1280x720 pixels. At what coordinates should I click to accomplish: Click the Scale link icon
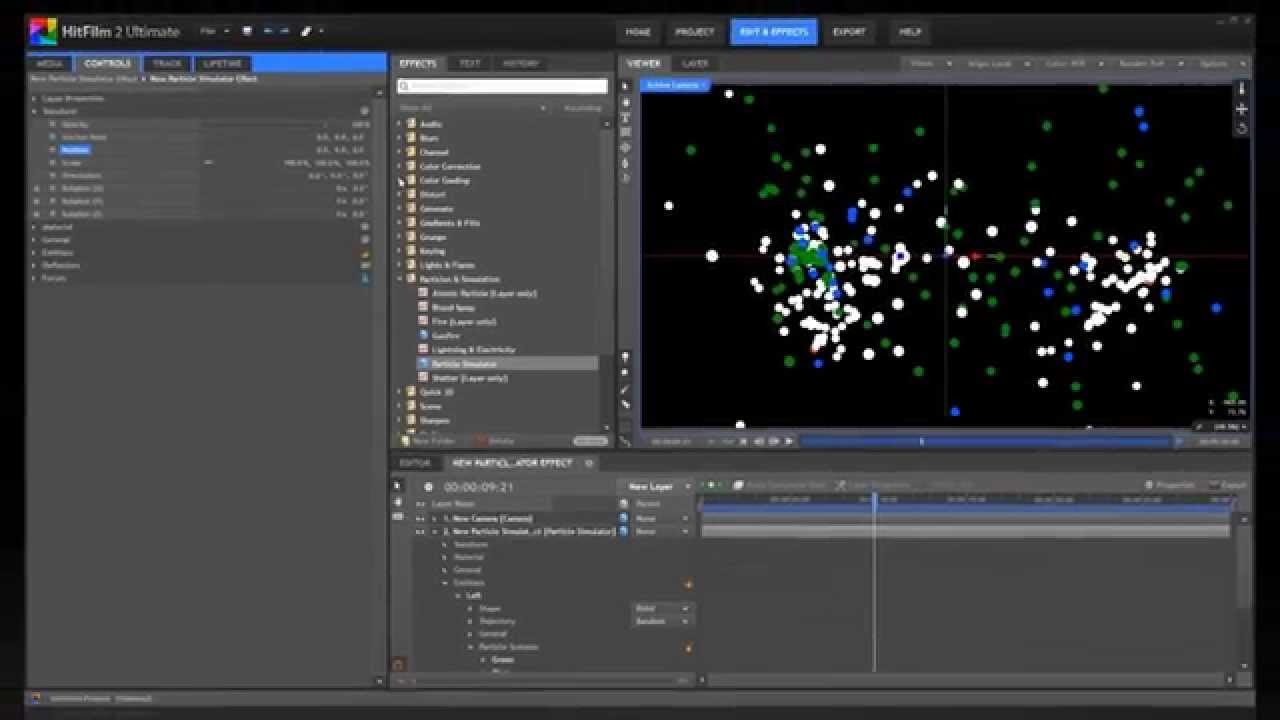(x=209, y=162)
